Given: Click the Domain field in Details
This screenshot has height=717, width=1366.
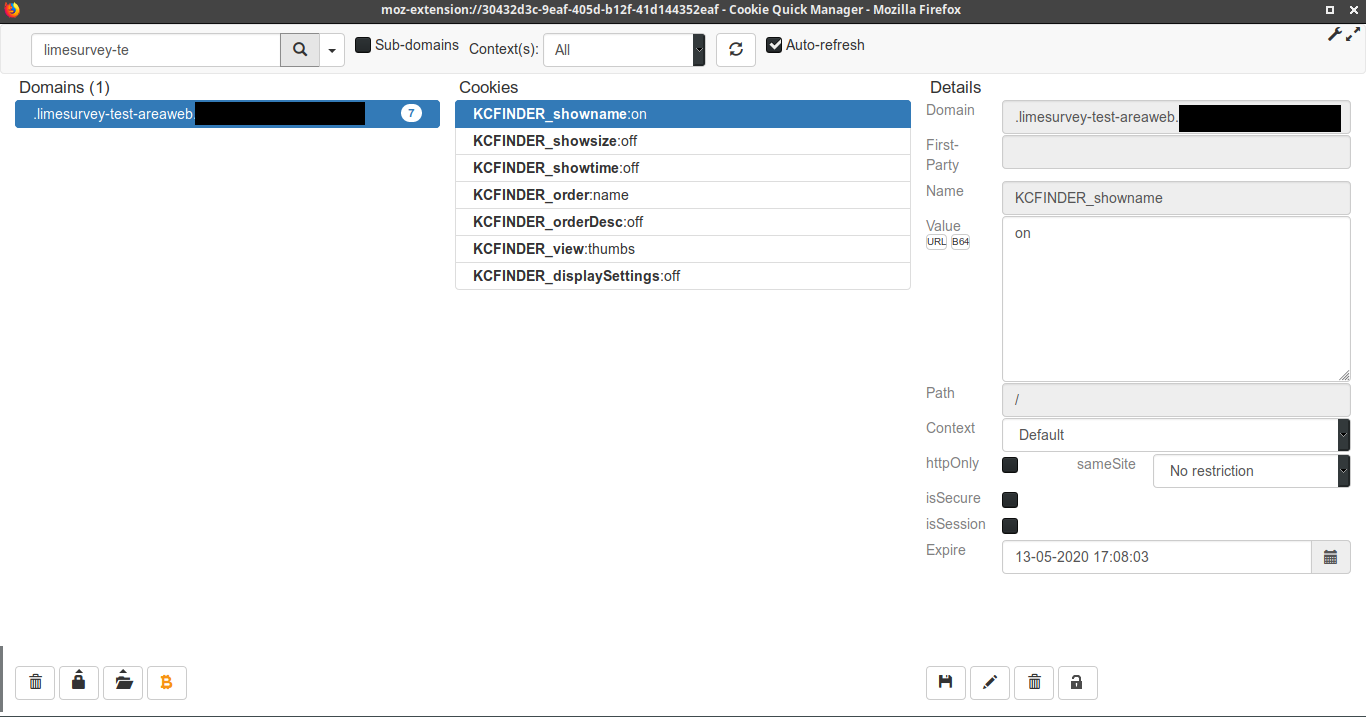Looking at the screenshot, I should click(x=1176, y=117).
